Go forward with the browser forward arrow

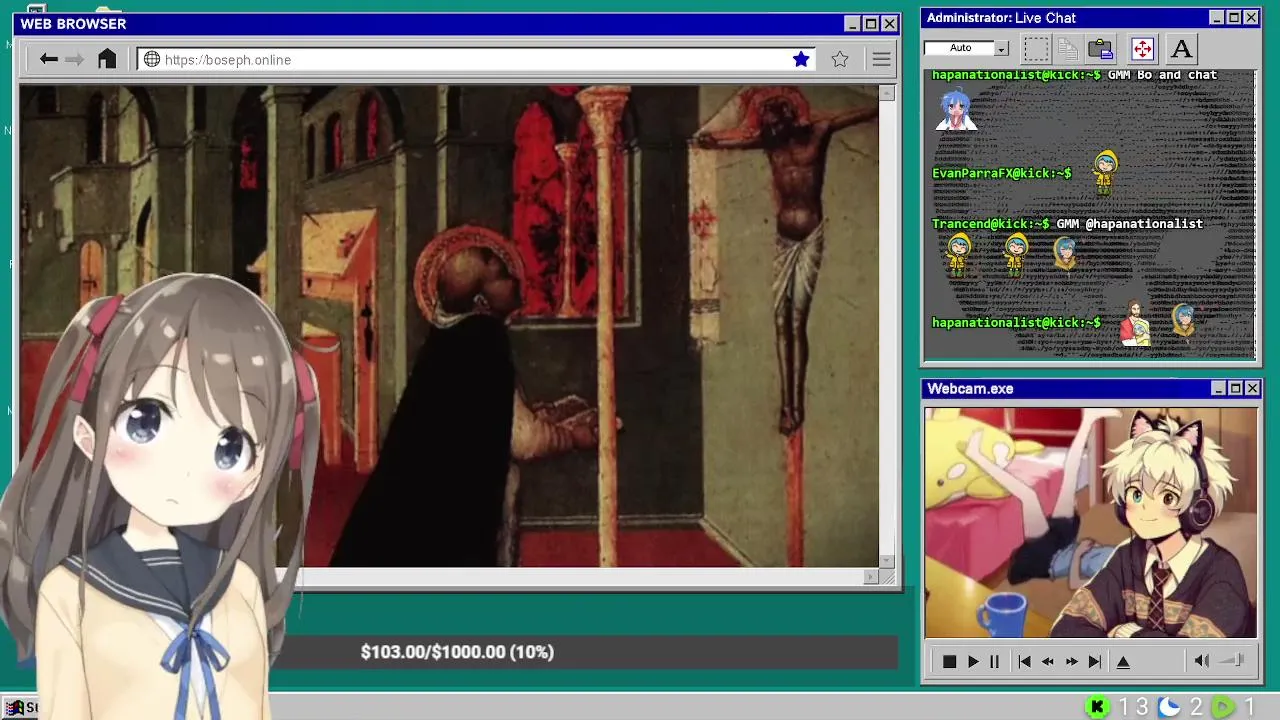click(x=74, y=59)
